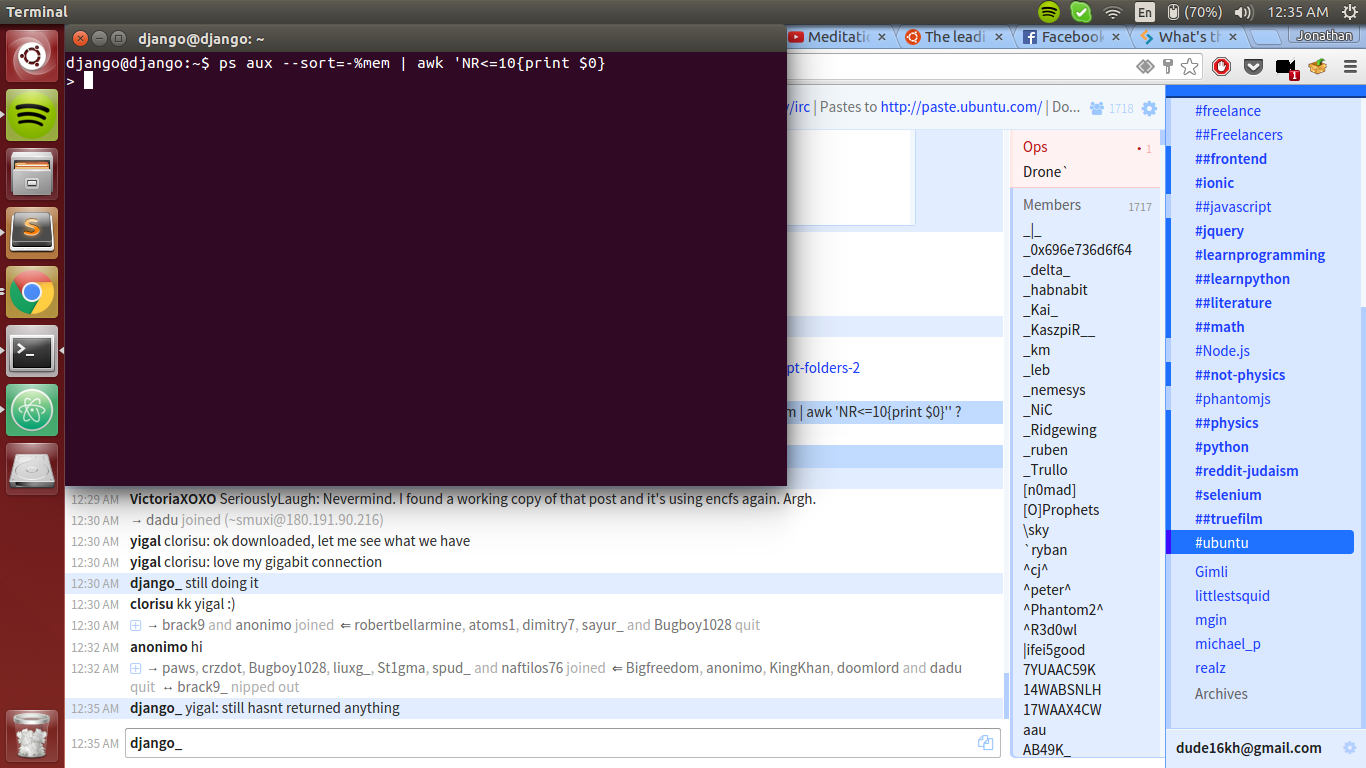
Task: Open the Chrome hamburger menu
Action: coord(1350,67)
